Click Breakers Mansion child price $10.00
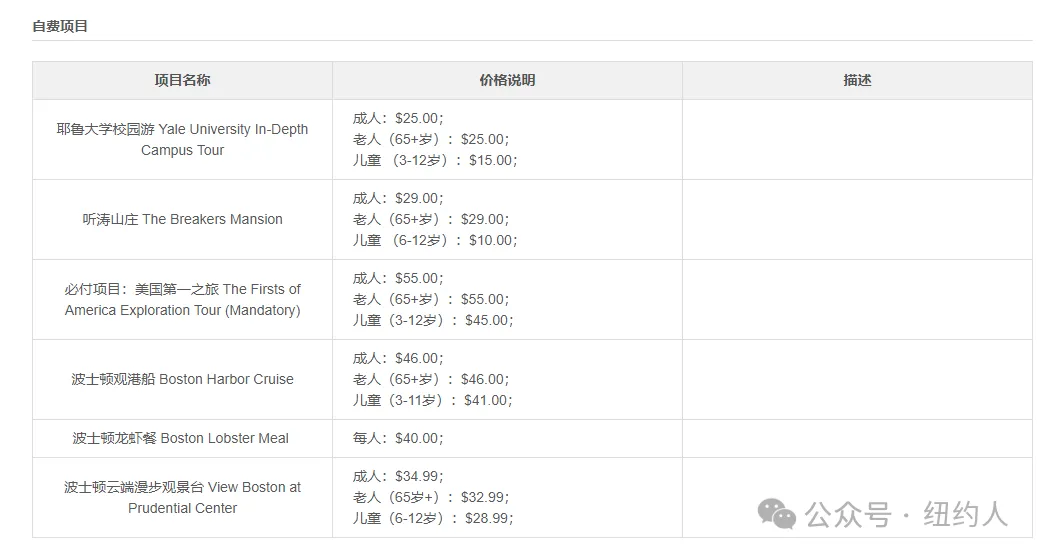The width and height of the screenshot is (1042, 557). tap(490, 241)
